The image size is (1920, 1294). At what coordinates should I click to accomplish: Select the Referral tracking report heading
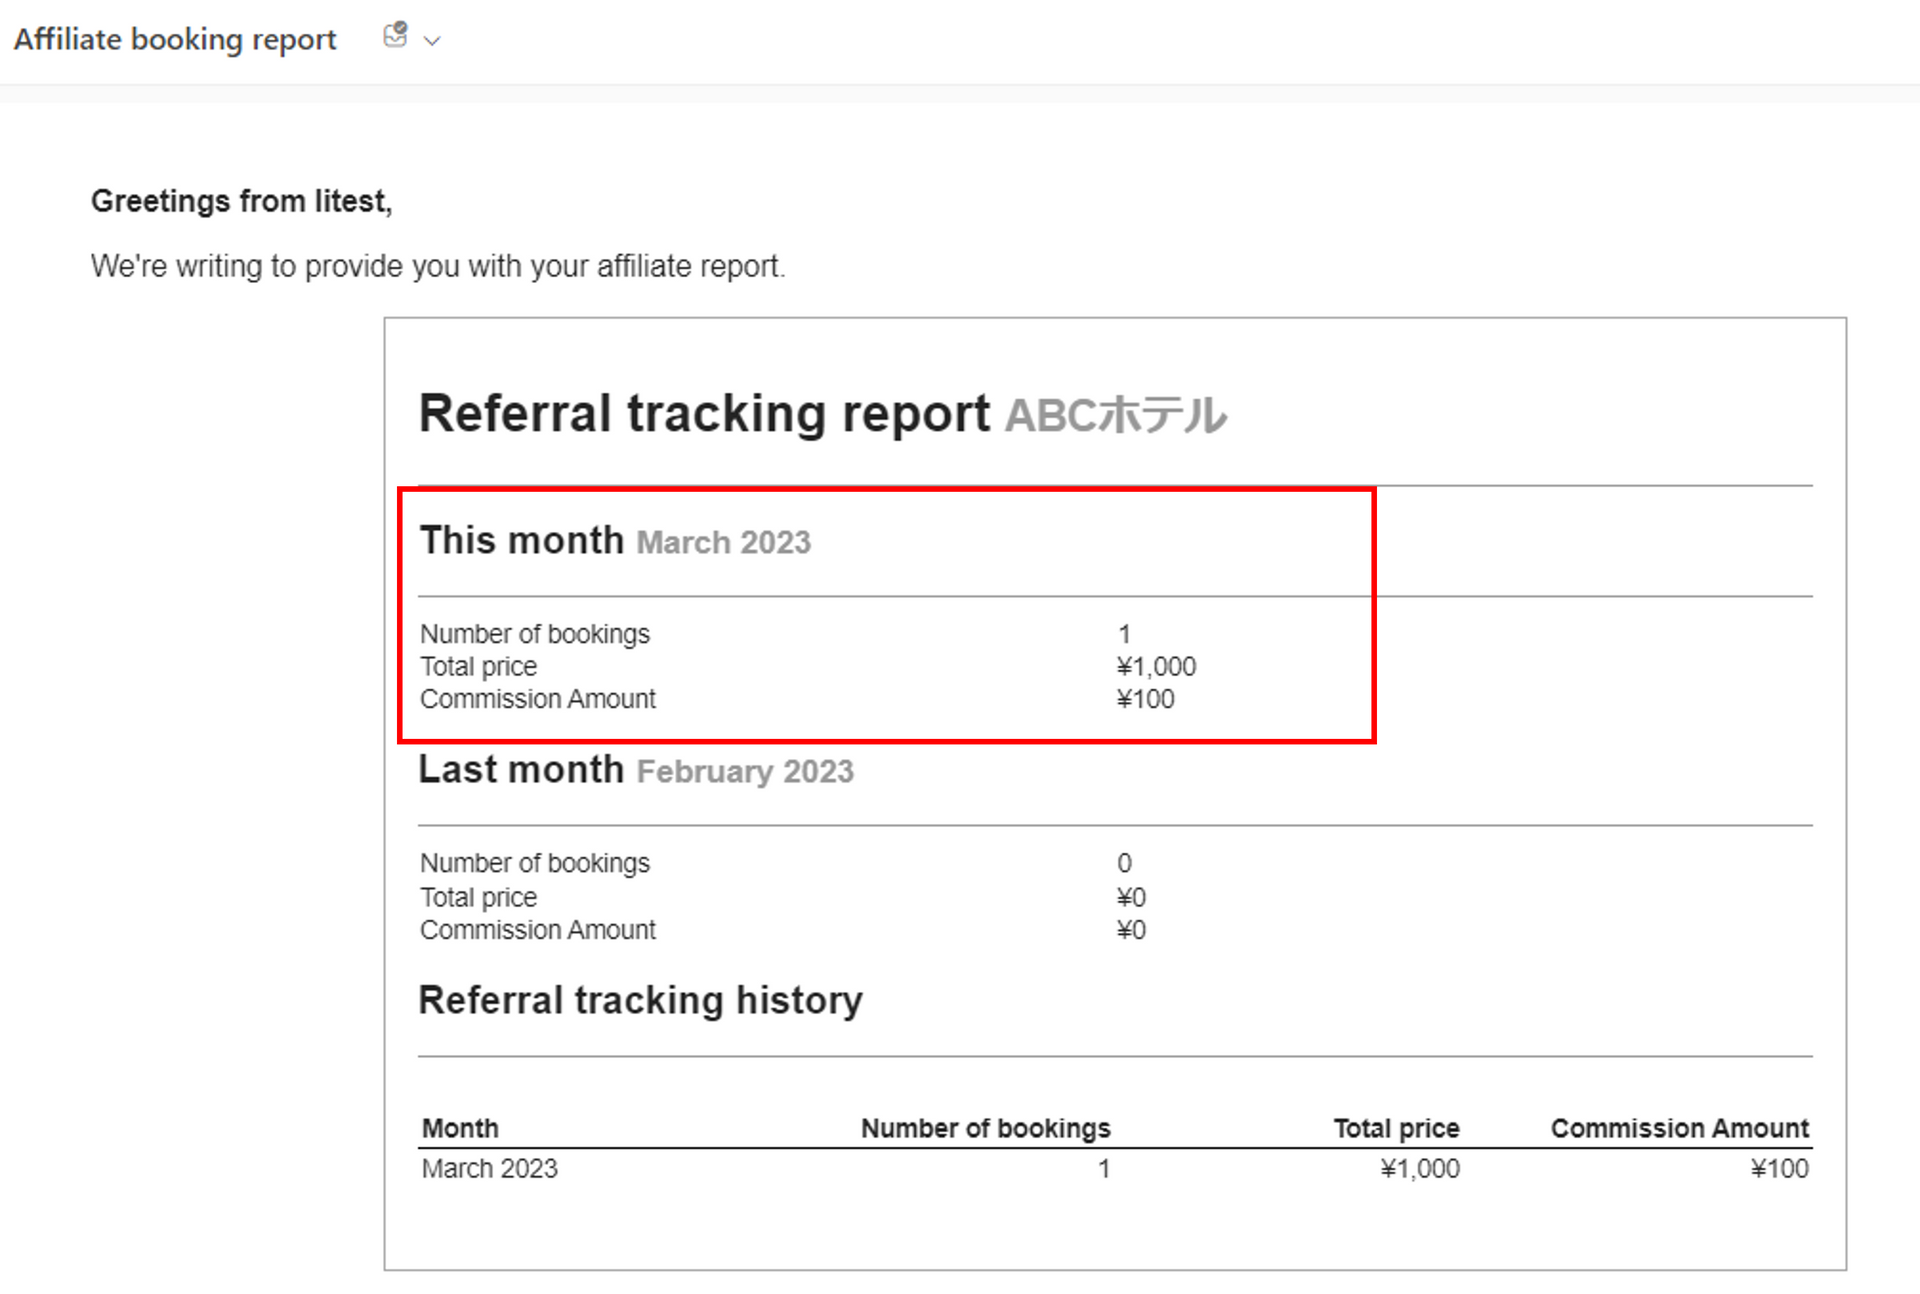[x=704, y=413]
